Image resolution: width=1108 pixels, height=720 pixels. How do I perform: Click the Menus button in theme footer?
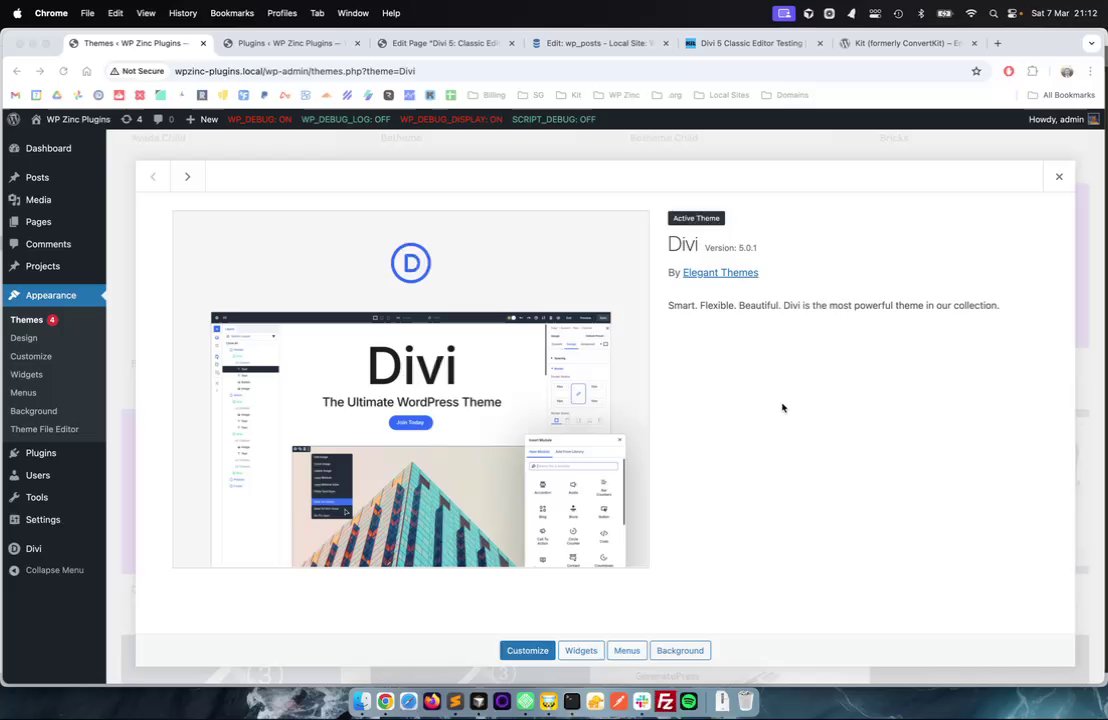coord(627,651)
